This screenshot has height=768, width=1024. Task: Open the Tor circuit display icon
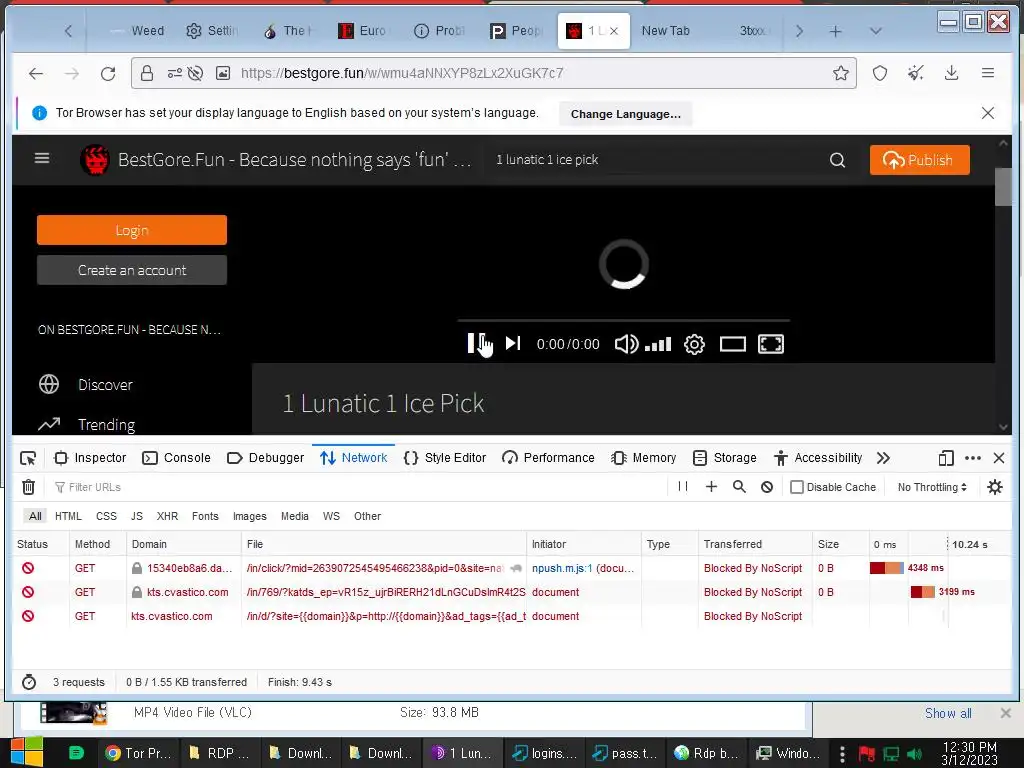coord(175,73)
